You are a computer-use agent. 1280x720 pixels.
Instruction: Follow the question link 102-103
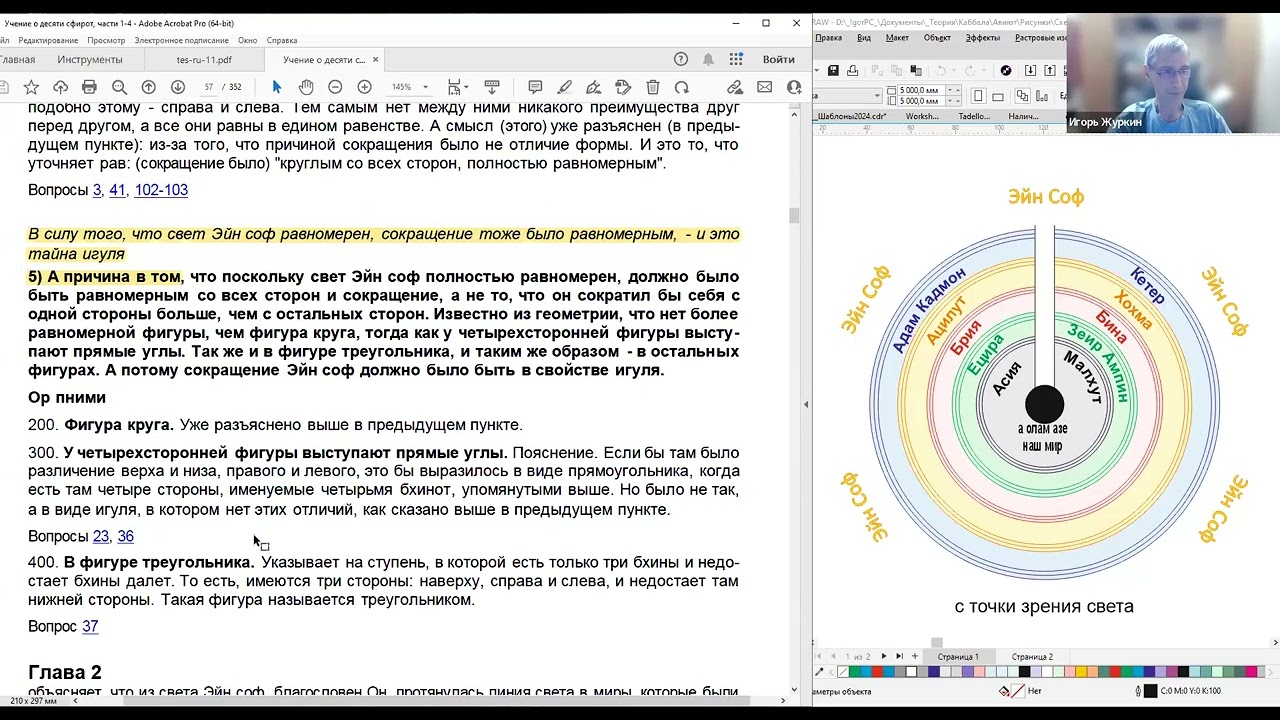161,190
